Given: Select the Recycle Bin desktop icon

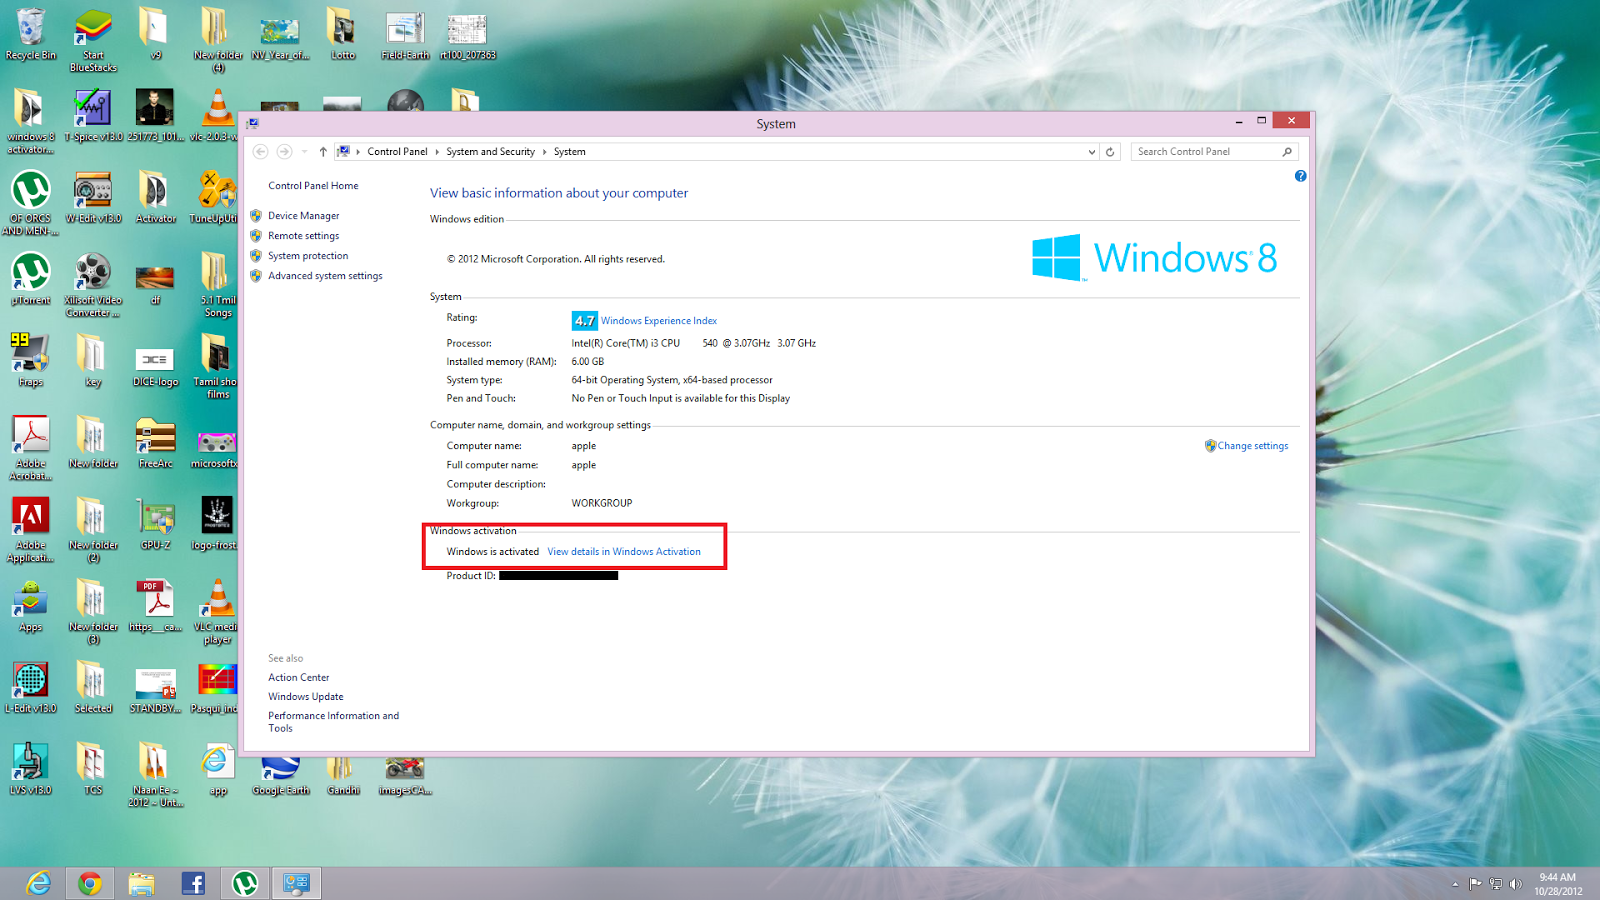Looking at the screenshot, I should tap(31, 35).
